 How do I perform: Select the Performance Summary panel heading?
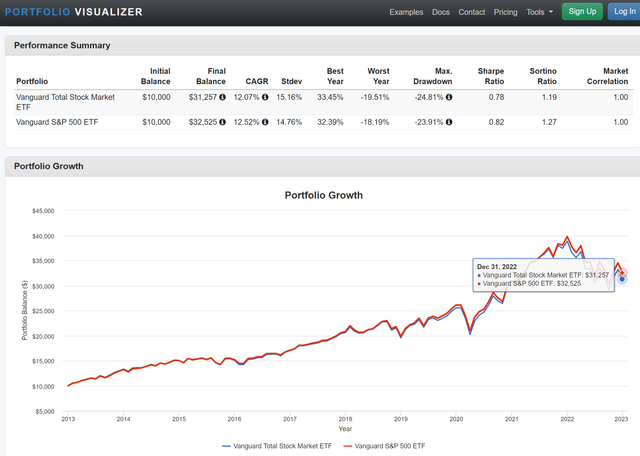[x=62, y=45]
